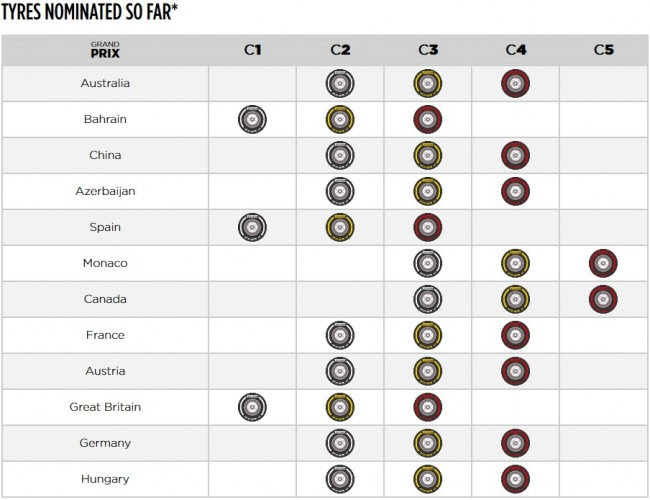Select the Germany row label
The height and width of the screenshot is (500, 650).
(105, 443)
